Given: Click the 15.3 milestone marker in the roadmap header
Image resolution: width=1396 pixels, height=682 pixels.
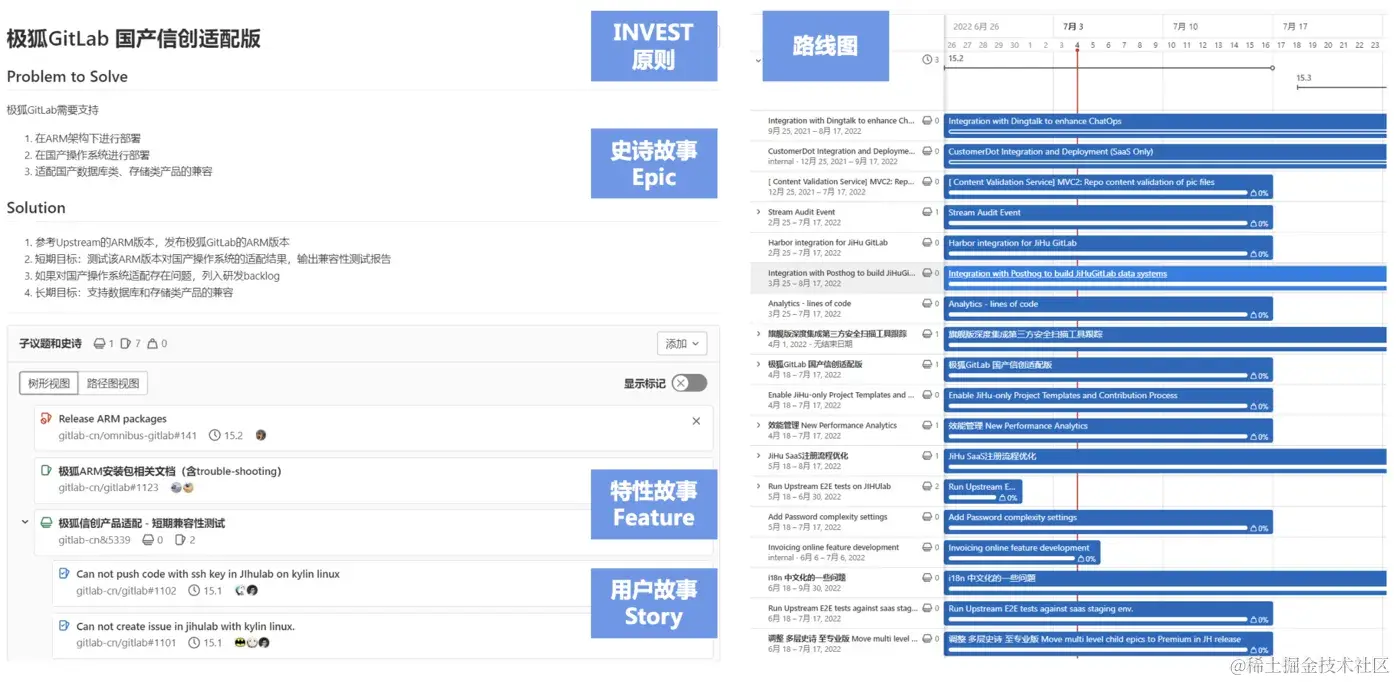Looking at the screenshot, I should click(x=1304, y=78).
